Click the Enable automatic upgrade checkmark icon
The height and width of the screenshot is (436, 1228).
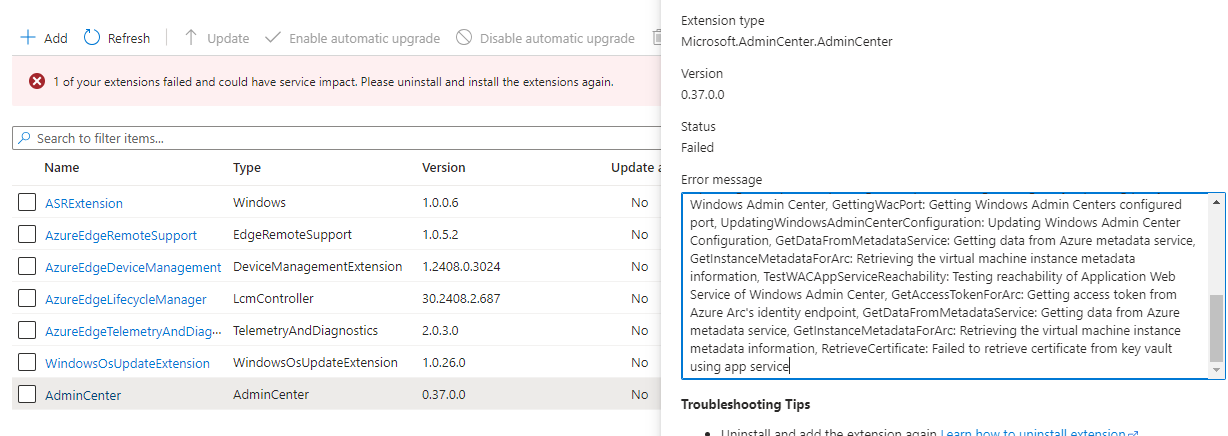273,38
